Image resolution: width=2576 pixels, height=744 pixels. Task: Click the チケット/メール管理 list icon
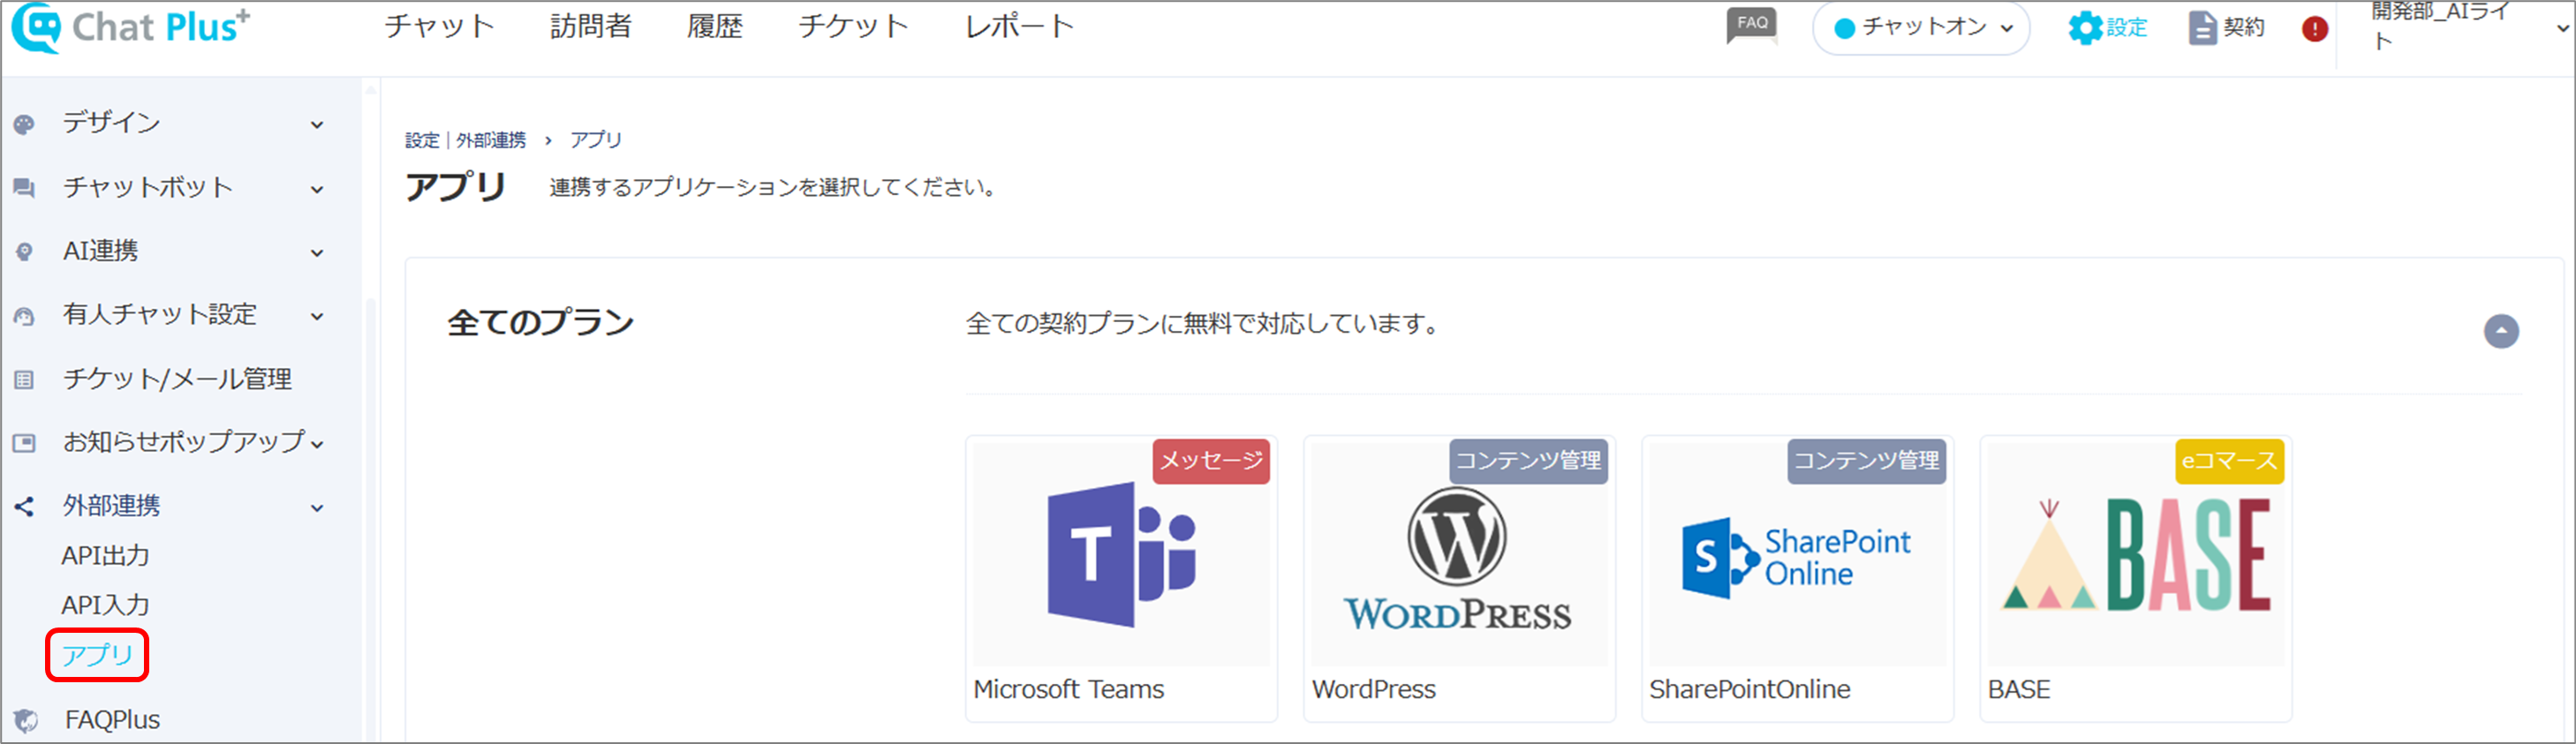[x=24, y=380]
